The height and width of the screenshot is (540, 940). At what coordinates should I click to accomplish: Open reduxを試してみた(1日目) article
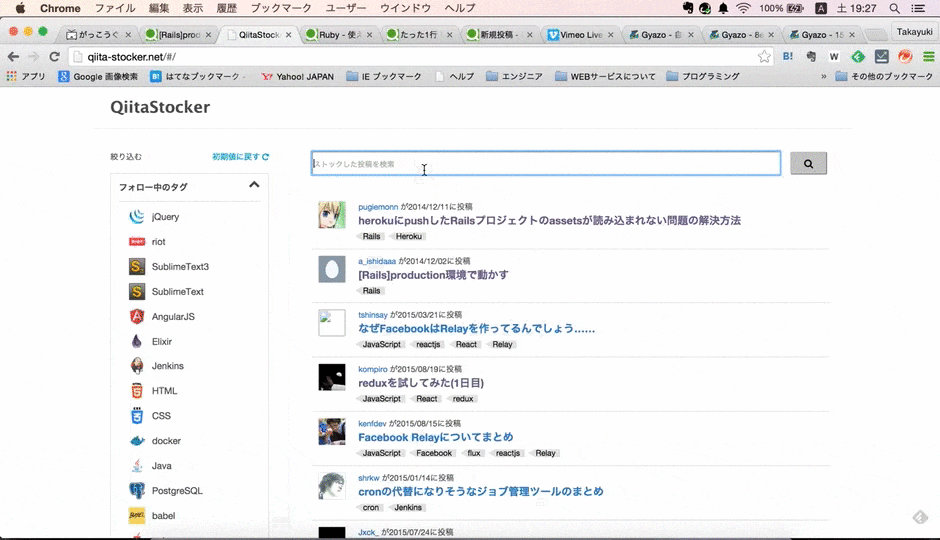pos(421,382)
